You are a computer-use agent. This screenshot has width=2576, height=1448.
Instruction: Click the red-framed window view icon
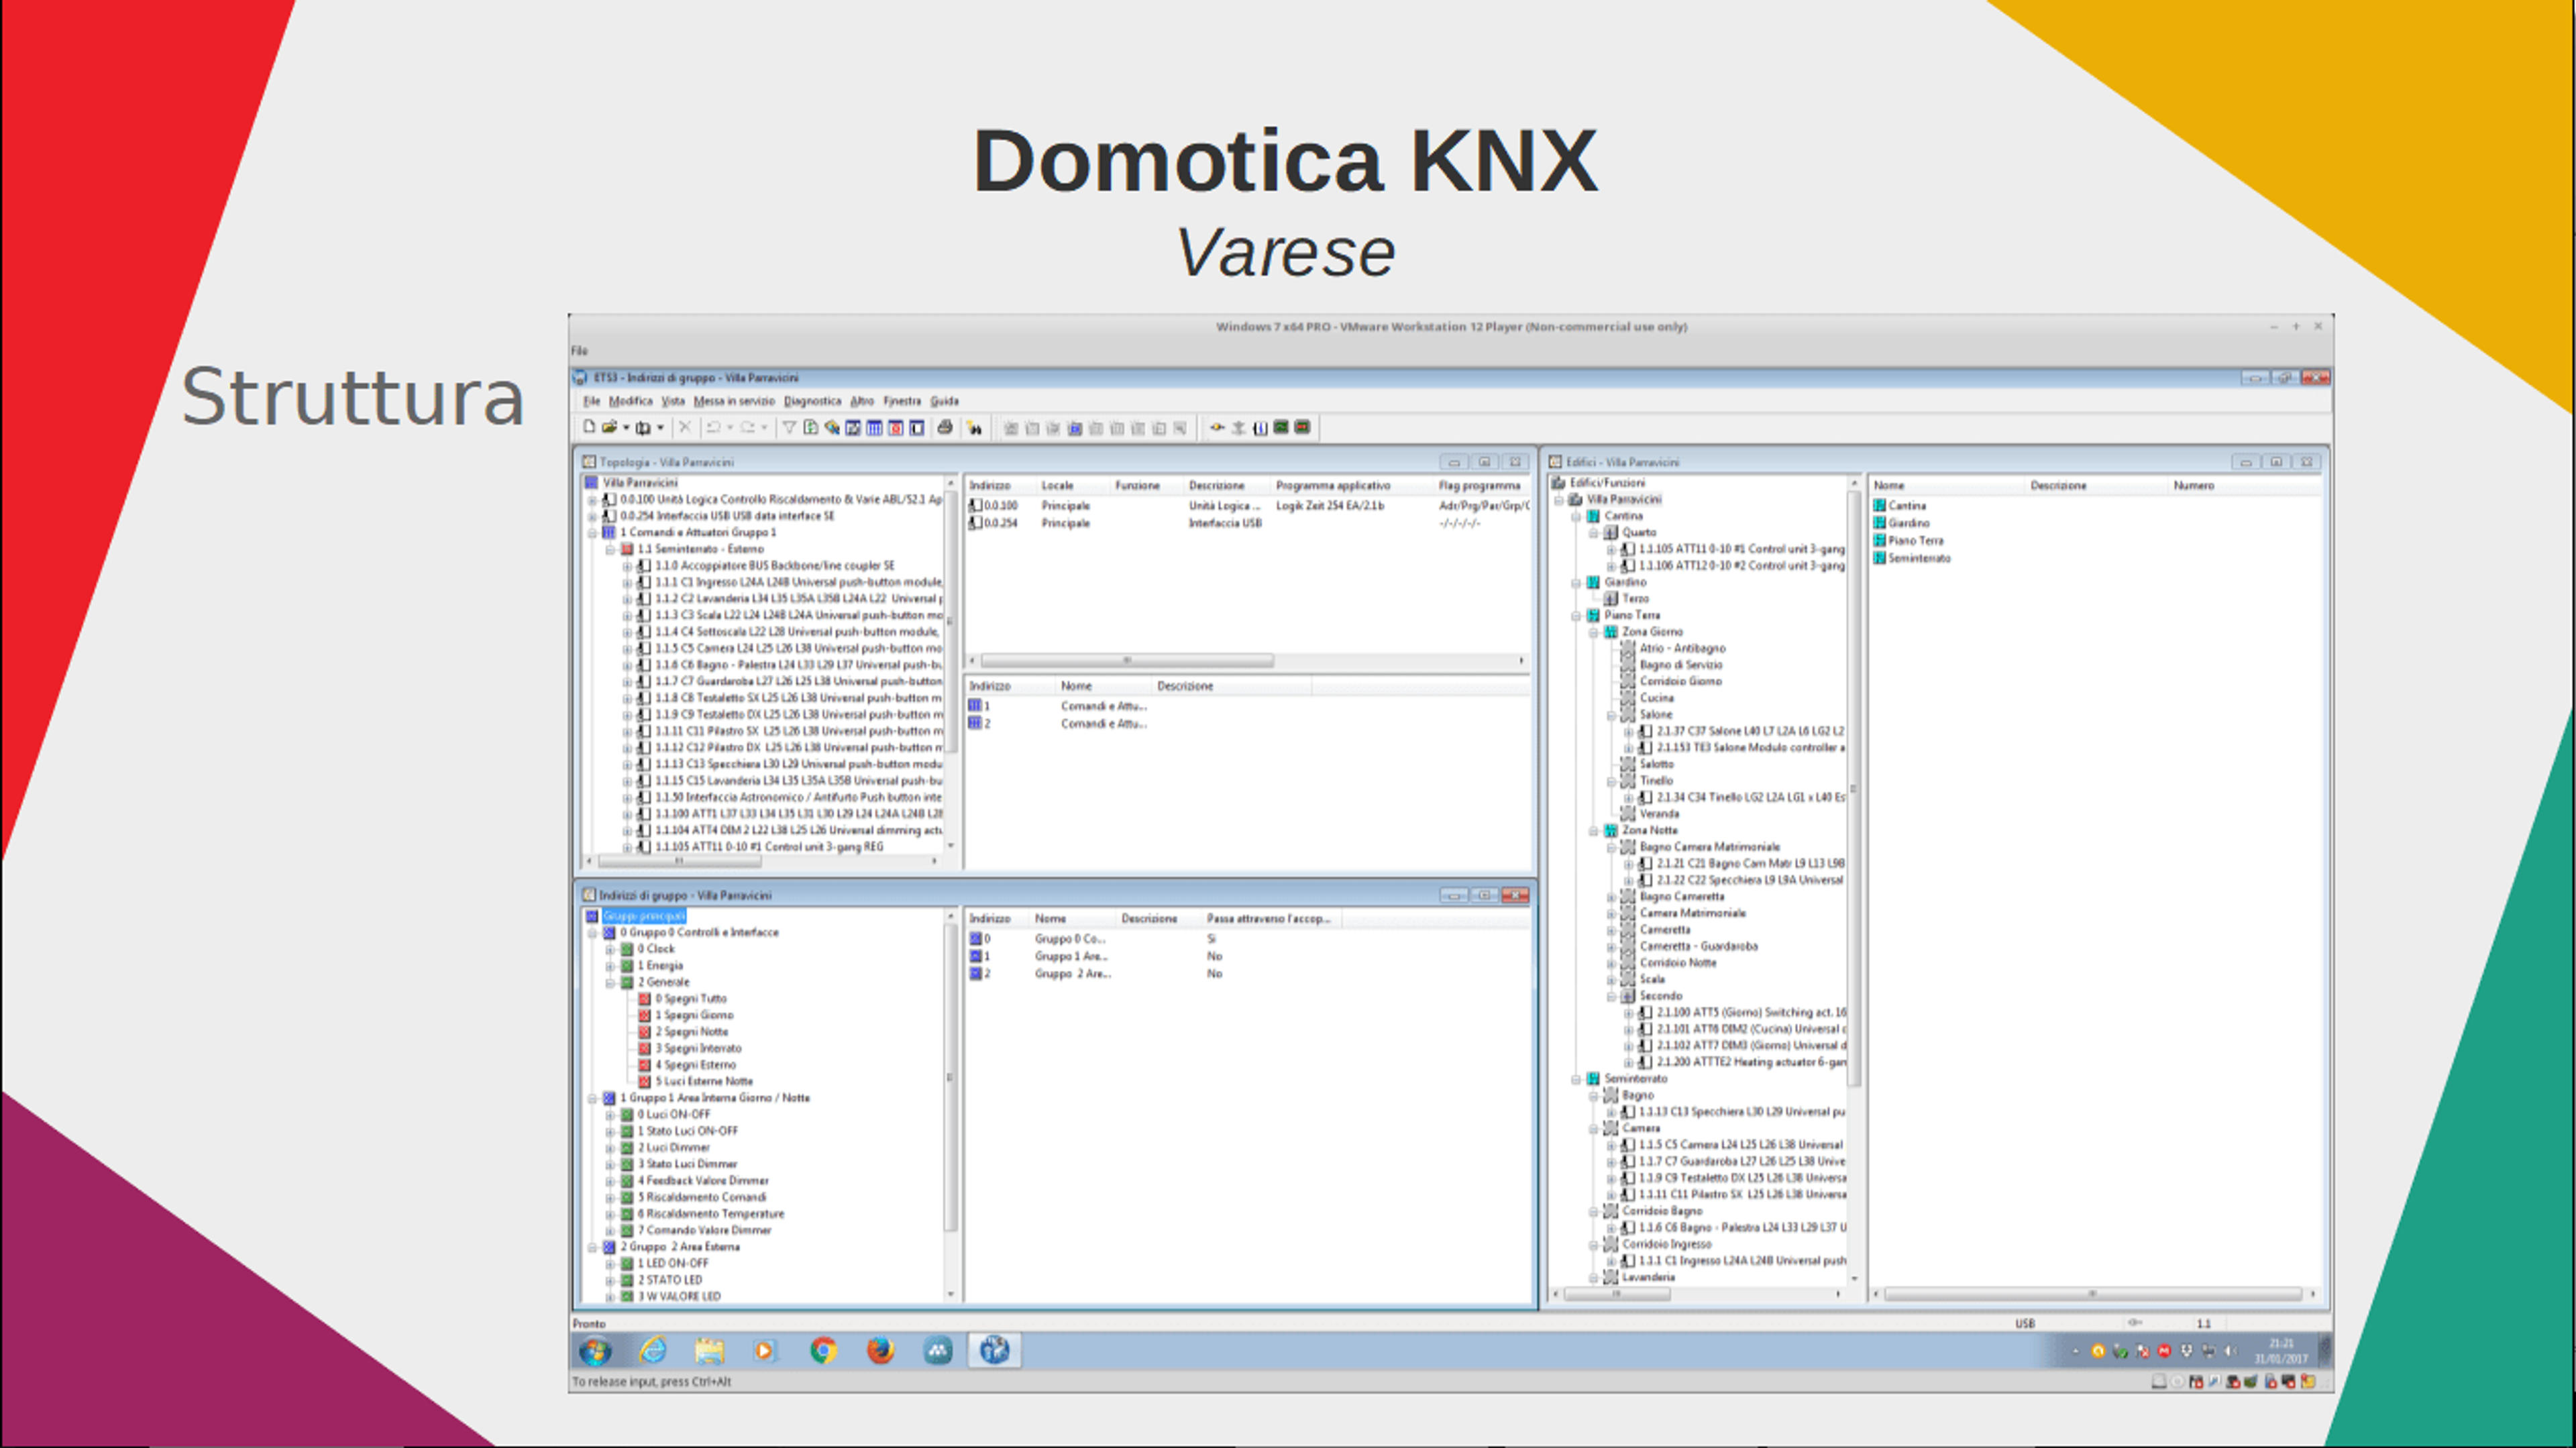point(896,428)
